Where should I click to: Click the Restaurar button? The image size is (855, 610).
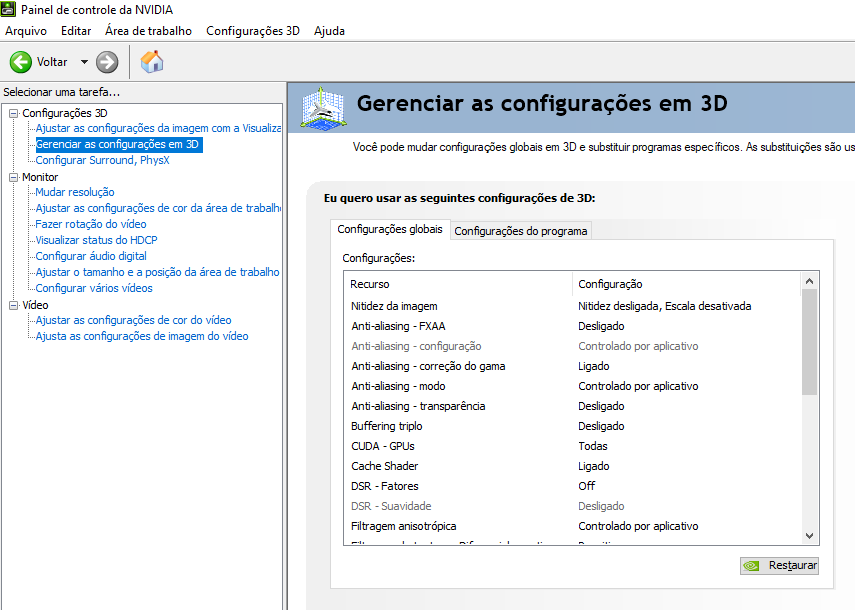(x=779, y=566)
